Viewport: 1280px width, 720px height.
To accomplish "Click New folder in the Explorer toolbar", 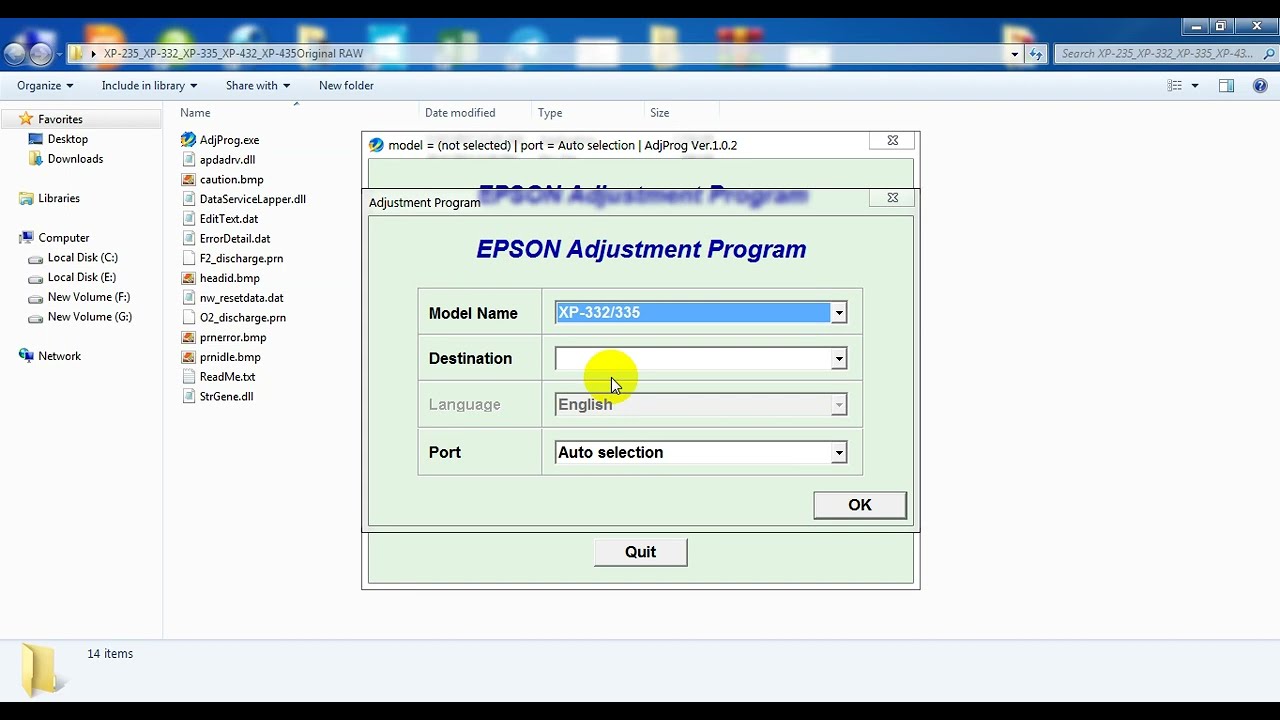I will click(x=346, y=86).
